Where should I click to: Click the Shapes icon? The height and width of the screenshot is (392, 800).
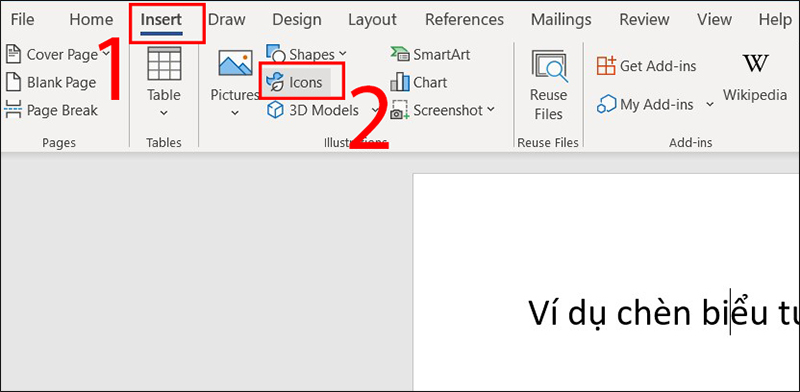276,53
